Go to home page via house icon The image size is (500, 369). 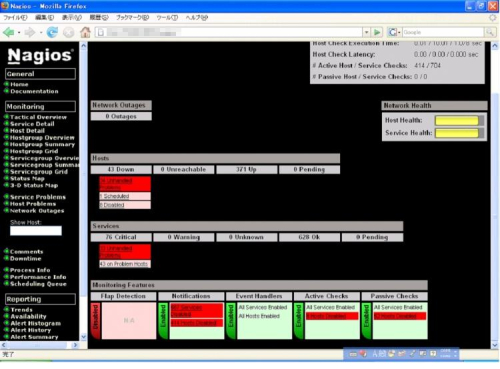click(85, 32)
